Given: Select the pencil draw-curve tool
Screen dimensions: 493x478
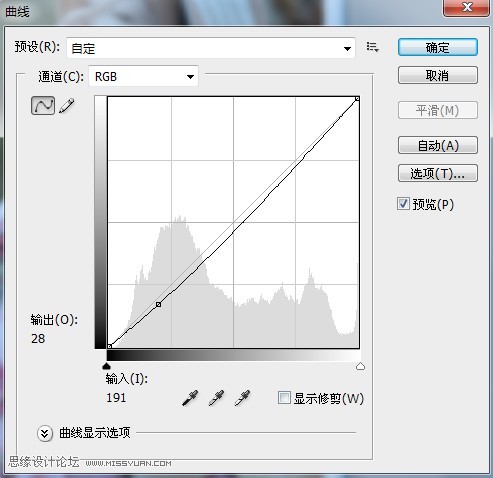Looking at the screenshot, I should pos(66,106).
